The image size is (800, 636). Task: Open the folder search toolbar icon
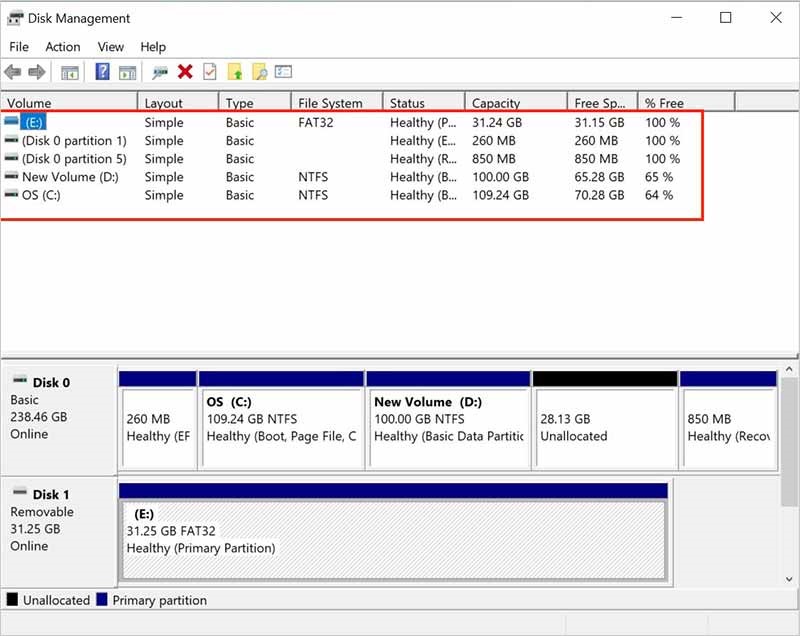pos(259,71)
